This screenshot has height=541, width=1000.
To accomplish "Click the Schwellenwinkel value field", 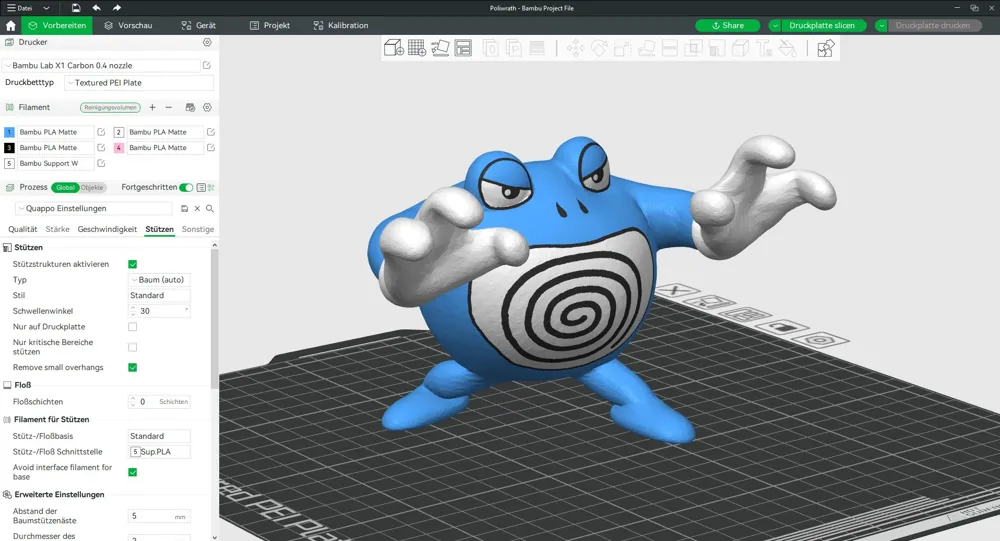I will 159,311.
